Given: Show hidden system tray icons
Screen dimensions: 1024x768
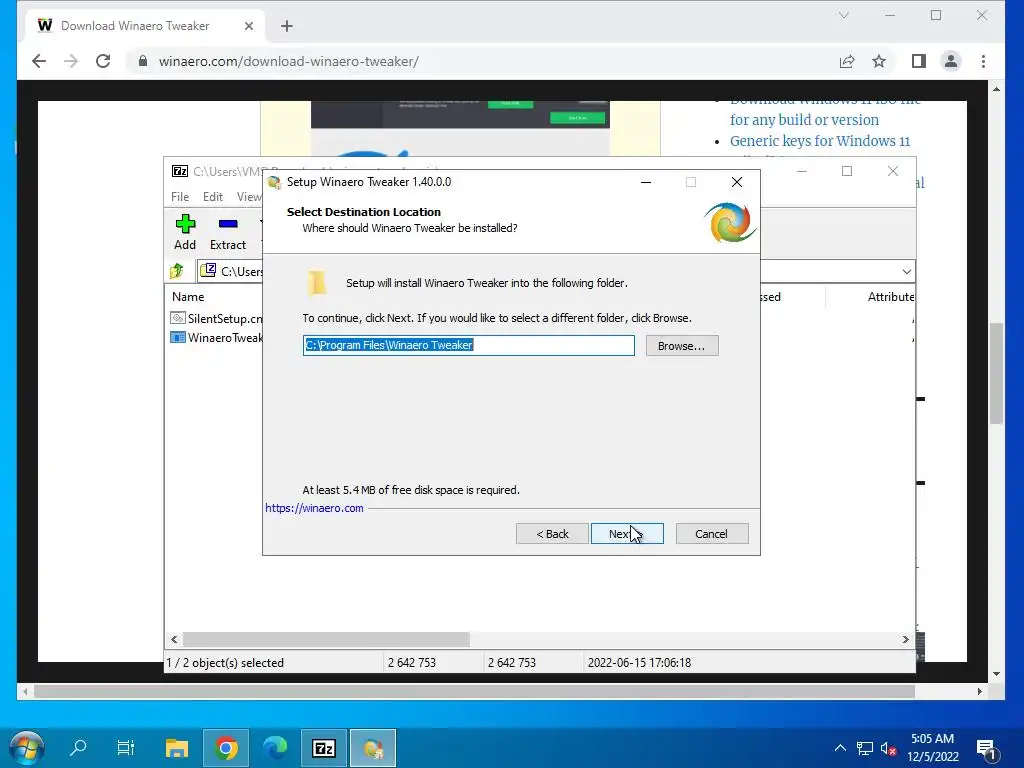Looking at the screenshot, I should (x=840, y=748).
